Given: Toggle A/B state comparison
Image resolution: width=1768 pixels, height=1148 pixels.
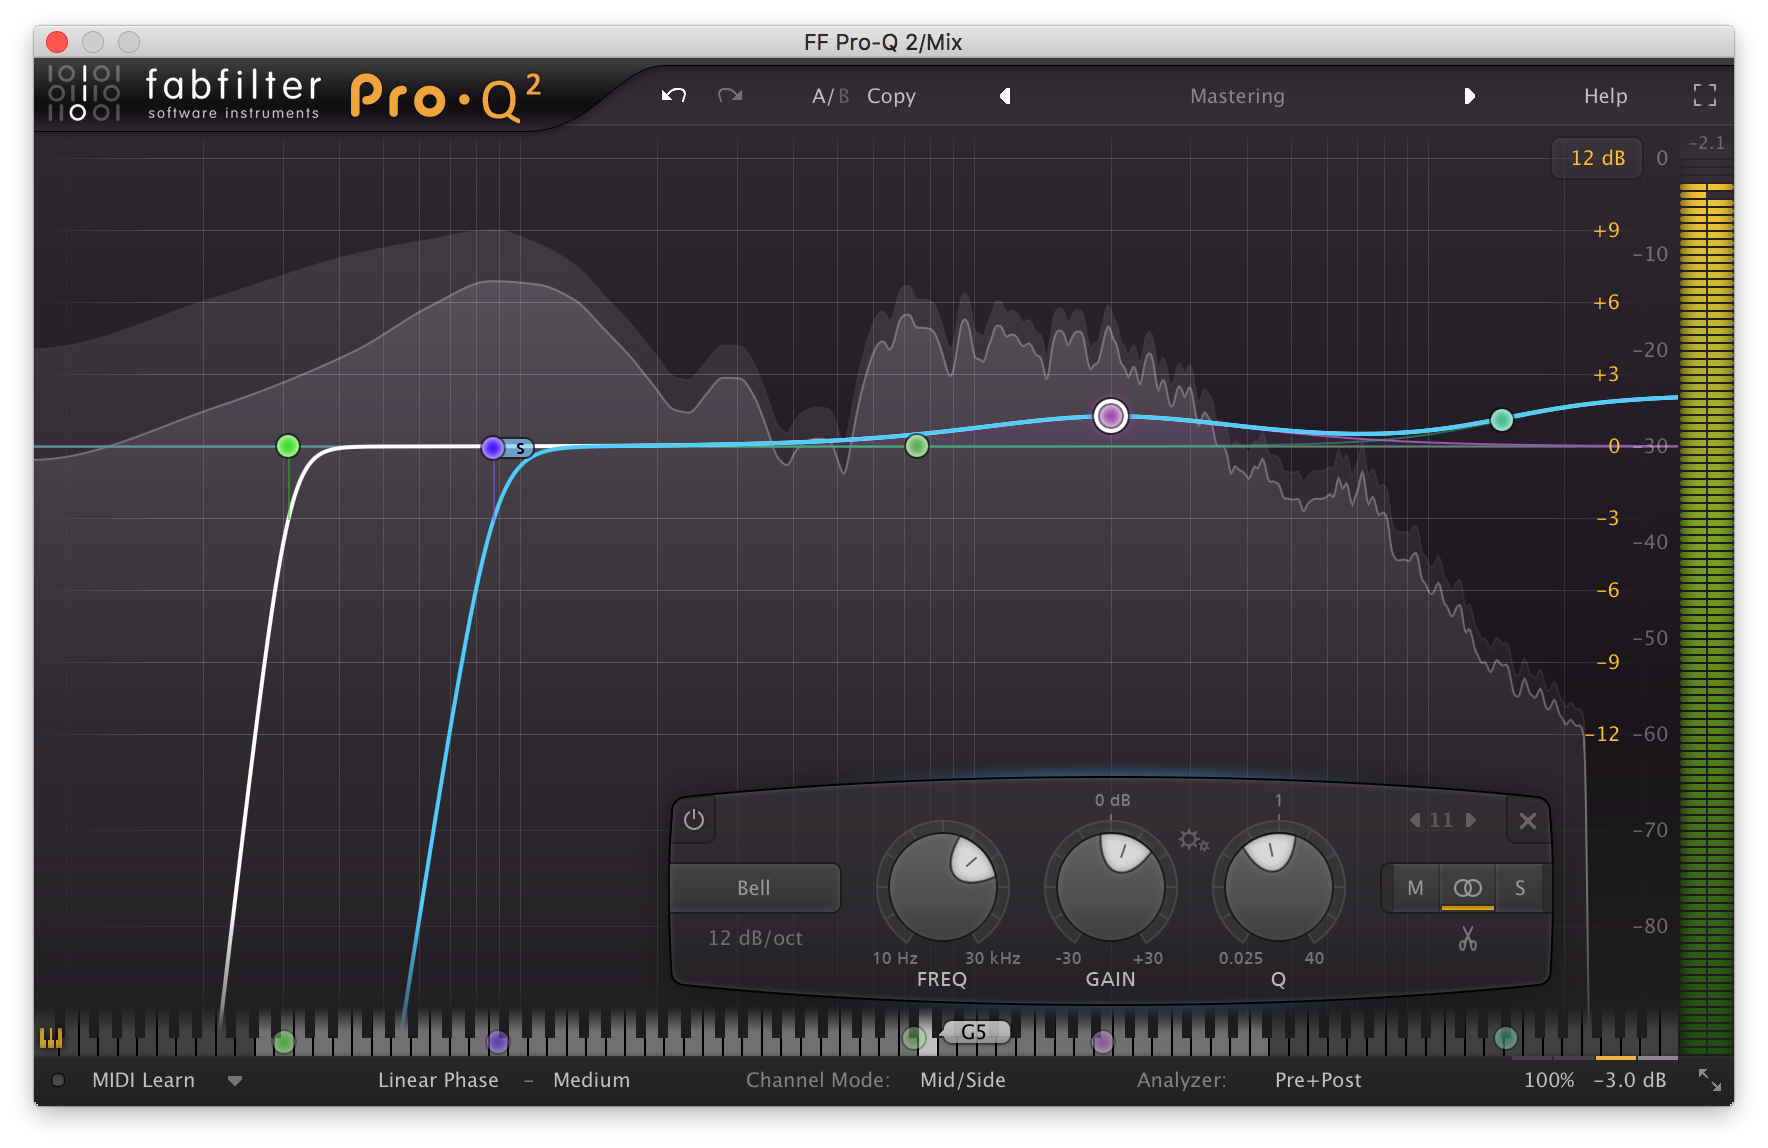Looking at the screenshot, I should pos(830,96).
